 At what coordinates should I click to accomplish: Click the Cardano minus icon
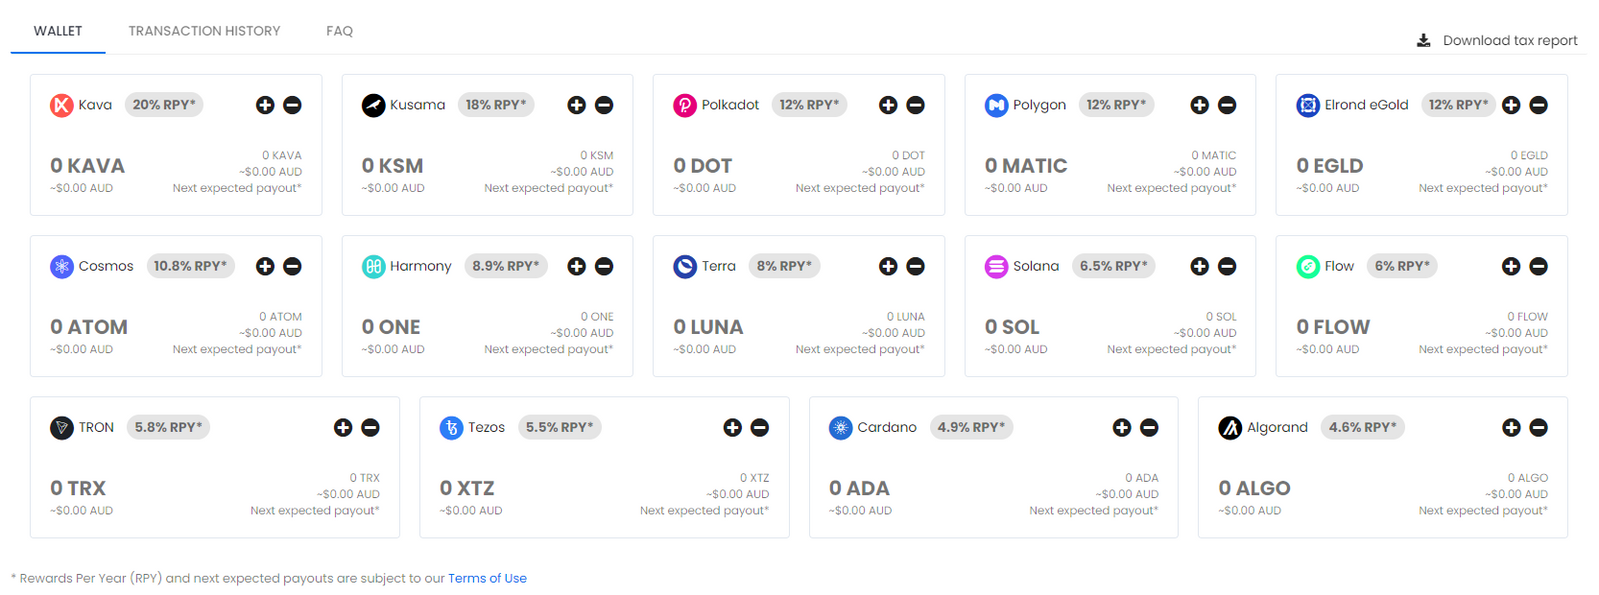(1149, 428)
